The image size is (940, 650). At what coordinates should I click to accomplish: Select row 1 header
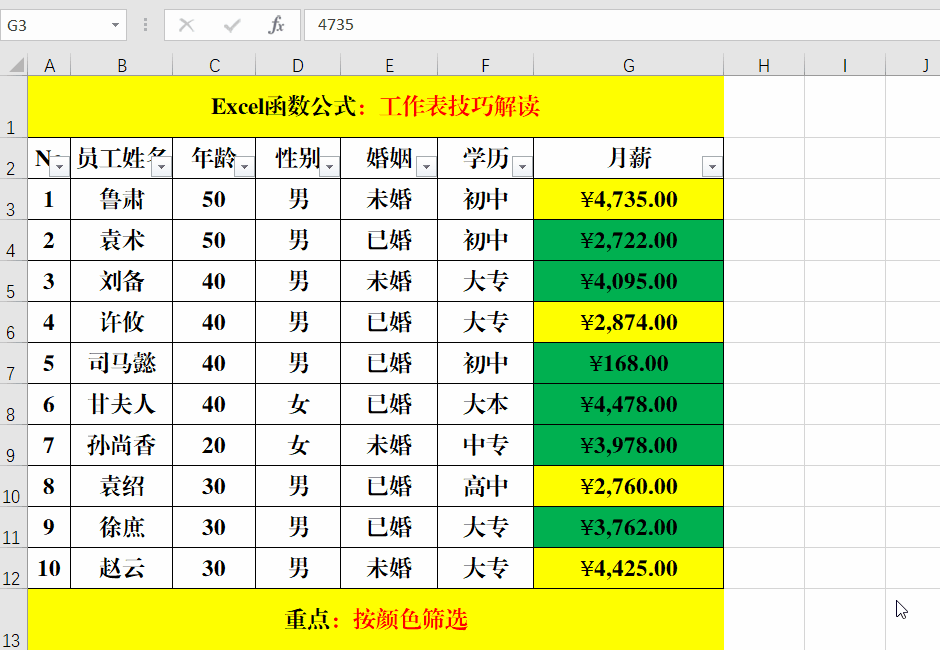tap(13, 107)
